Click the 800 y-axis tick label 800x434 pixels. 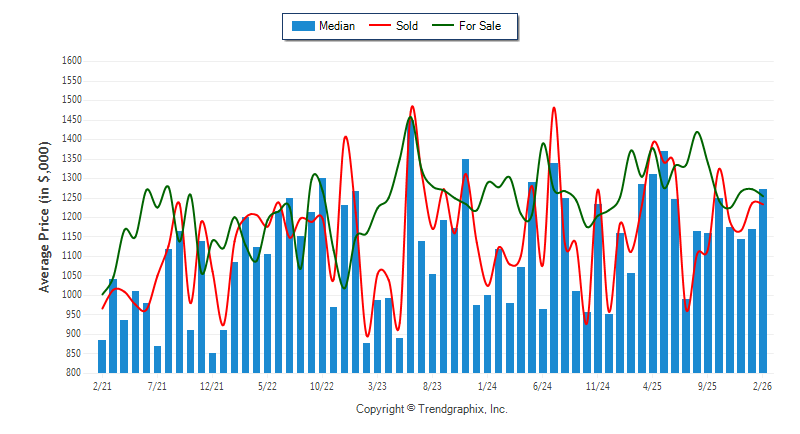click(x=74, y=373)
